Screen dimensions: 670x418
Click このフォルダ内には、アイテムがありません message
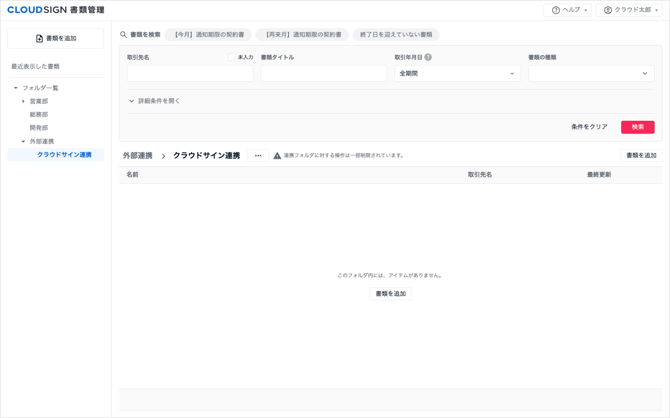[390, 276]
